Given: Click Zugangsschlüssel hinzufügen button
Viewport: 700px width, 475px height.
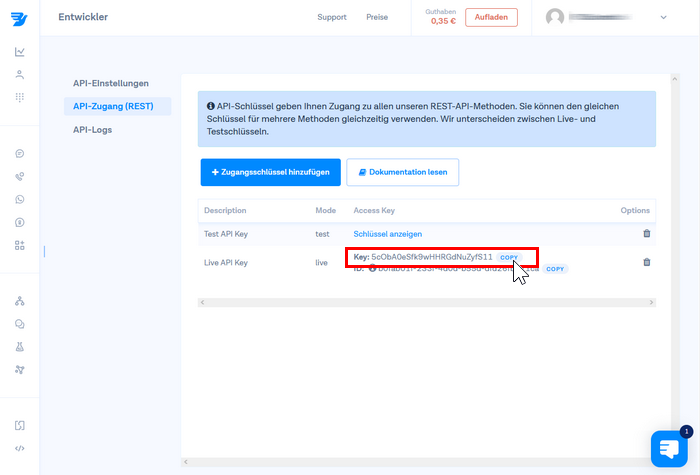Looking at the screenshot, I should pos(271,172).
